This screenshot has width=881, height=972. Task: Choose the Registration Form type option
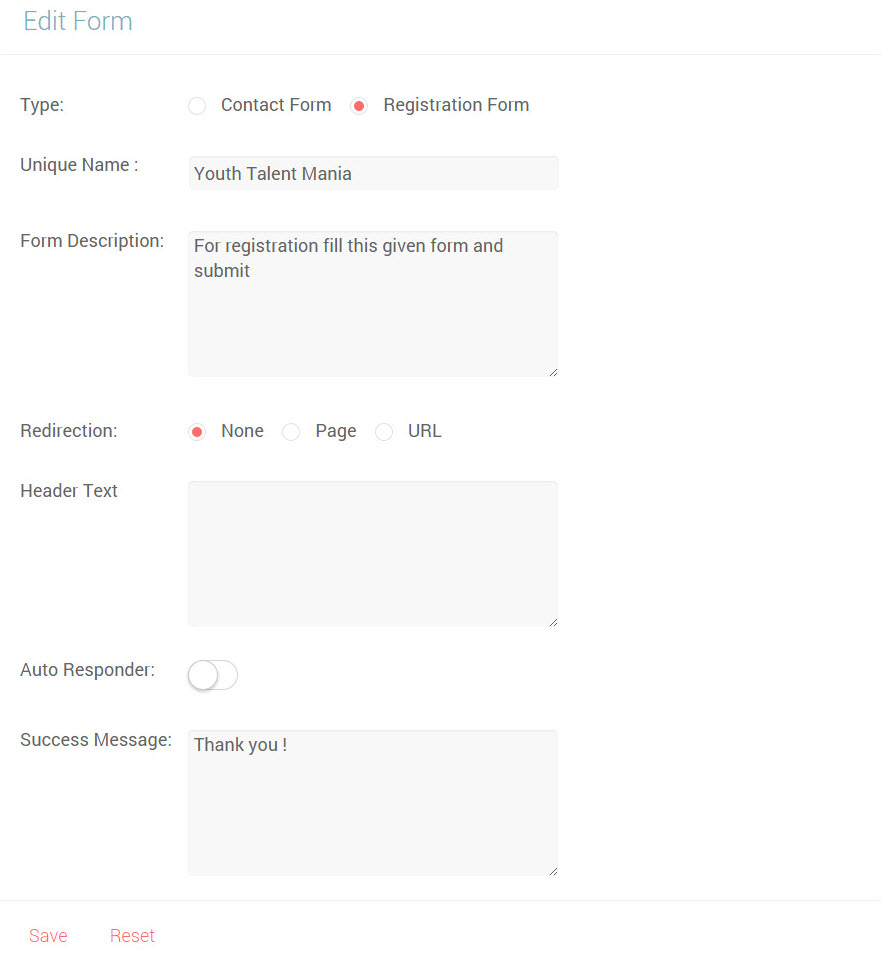[360, 106]
